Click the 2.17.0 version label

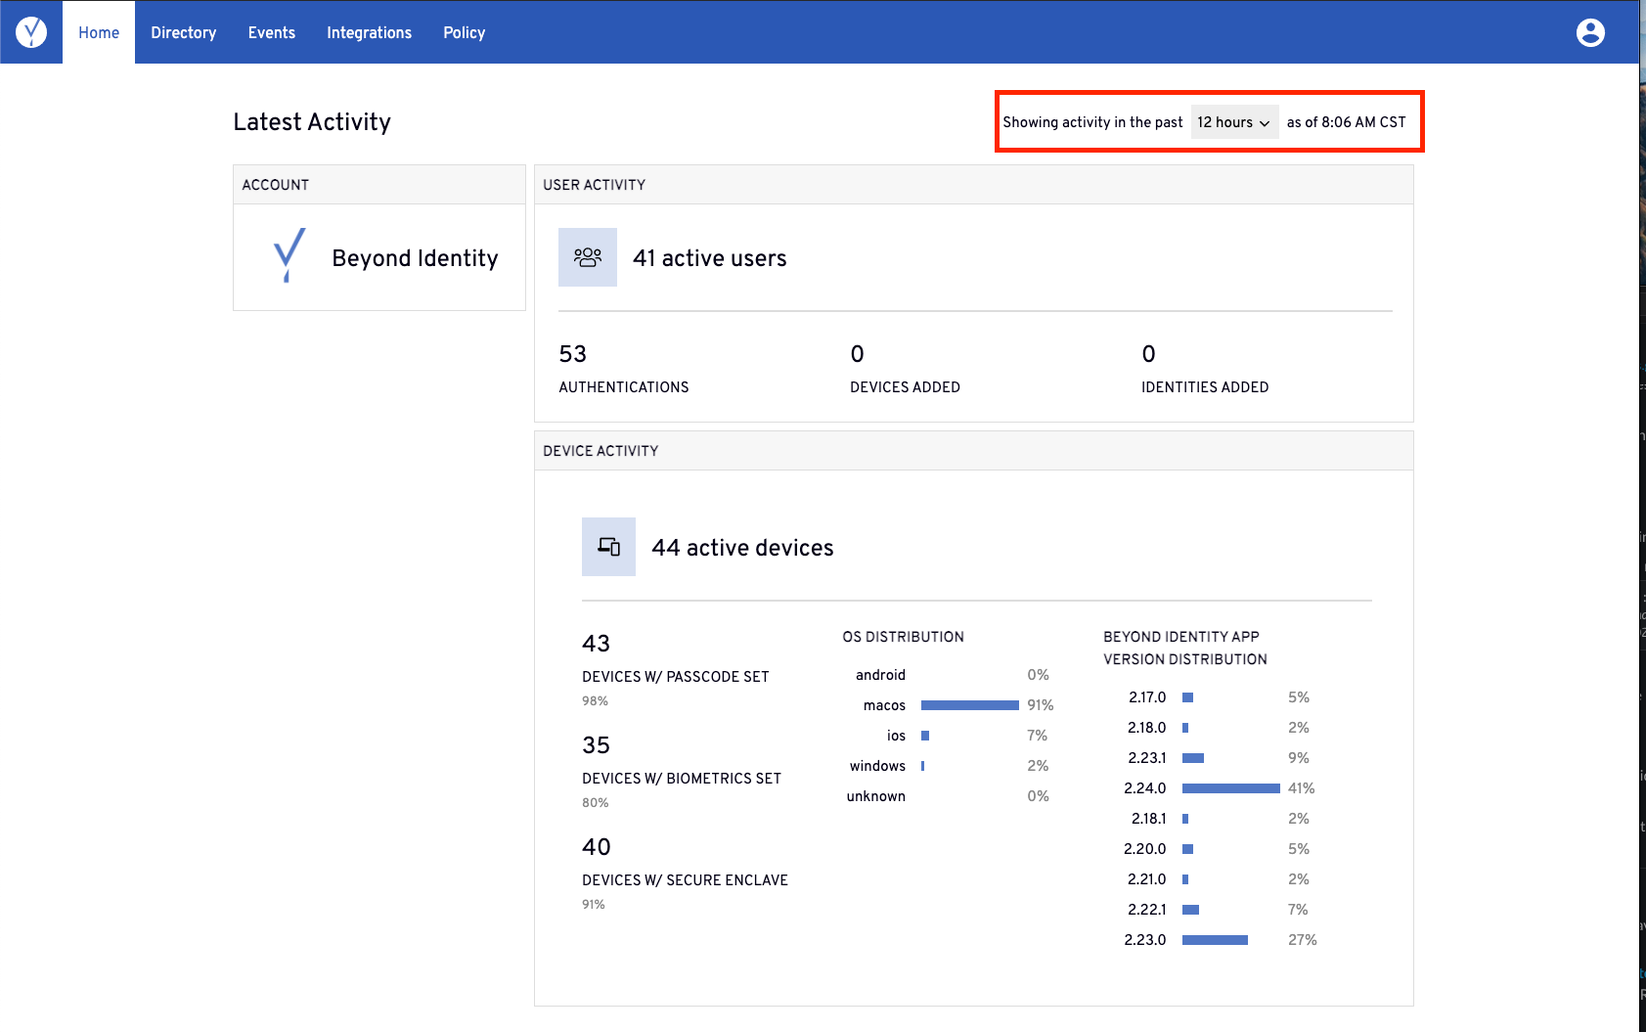[1147, 697]
